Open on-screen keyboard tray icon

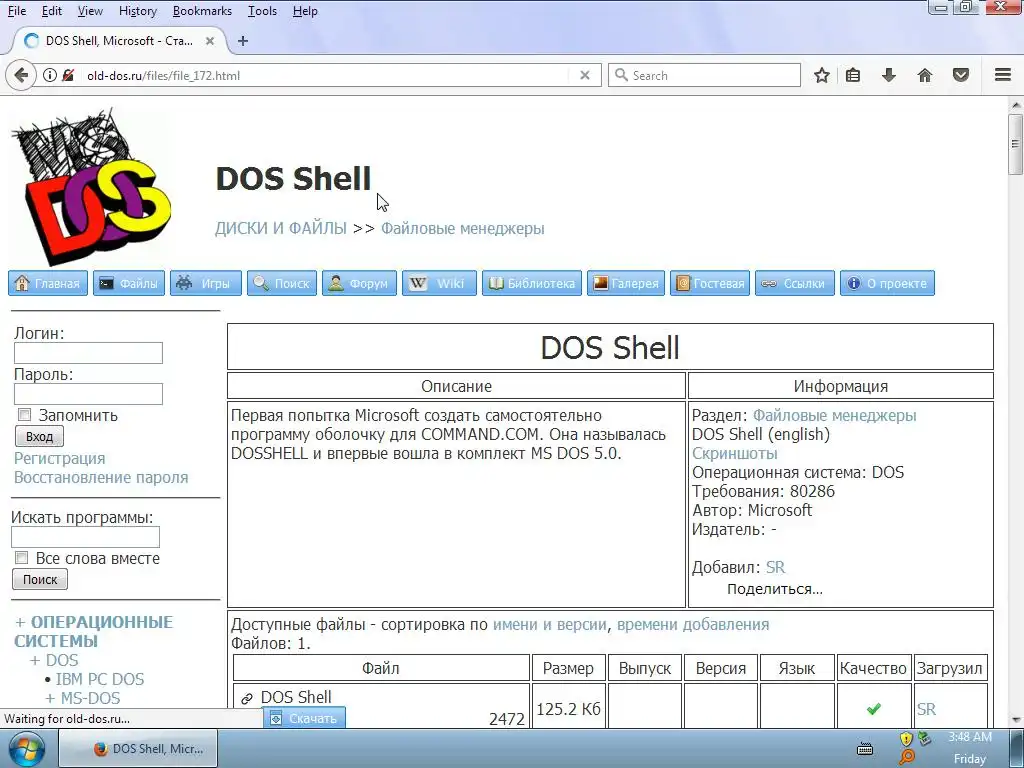tap(865, 749)
